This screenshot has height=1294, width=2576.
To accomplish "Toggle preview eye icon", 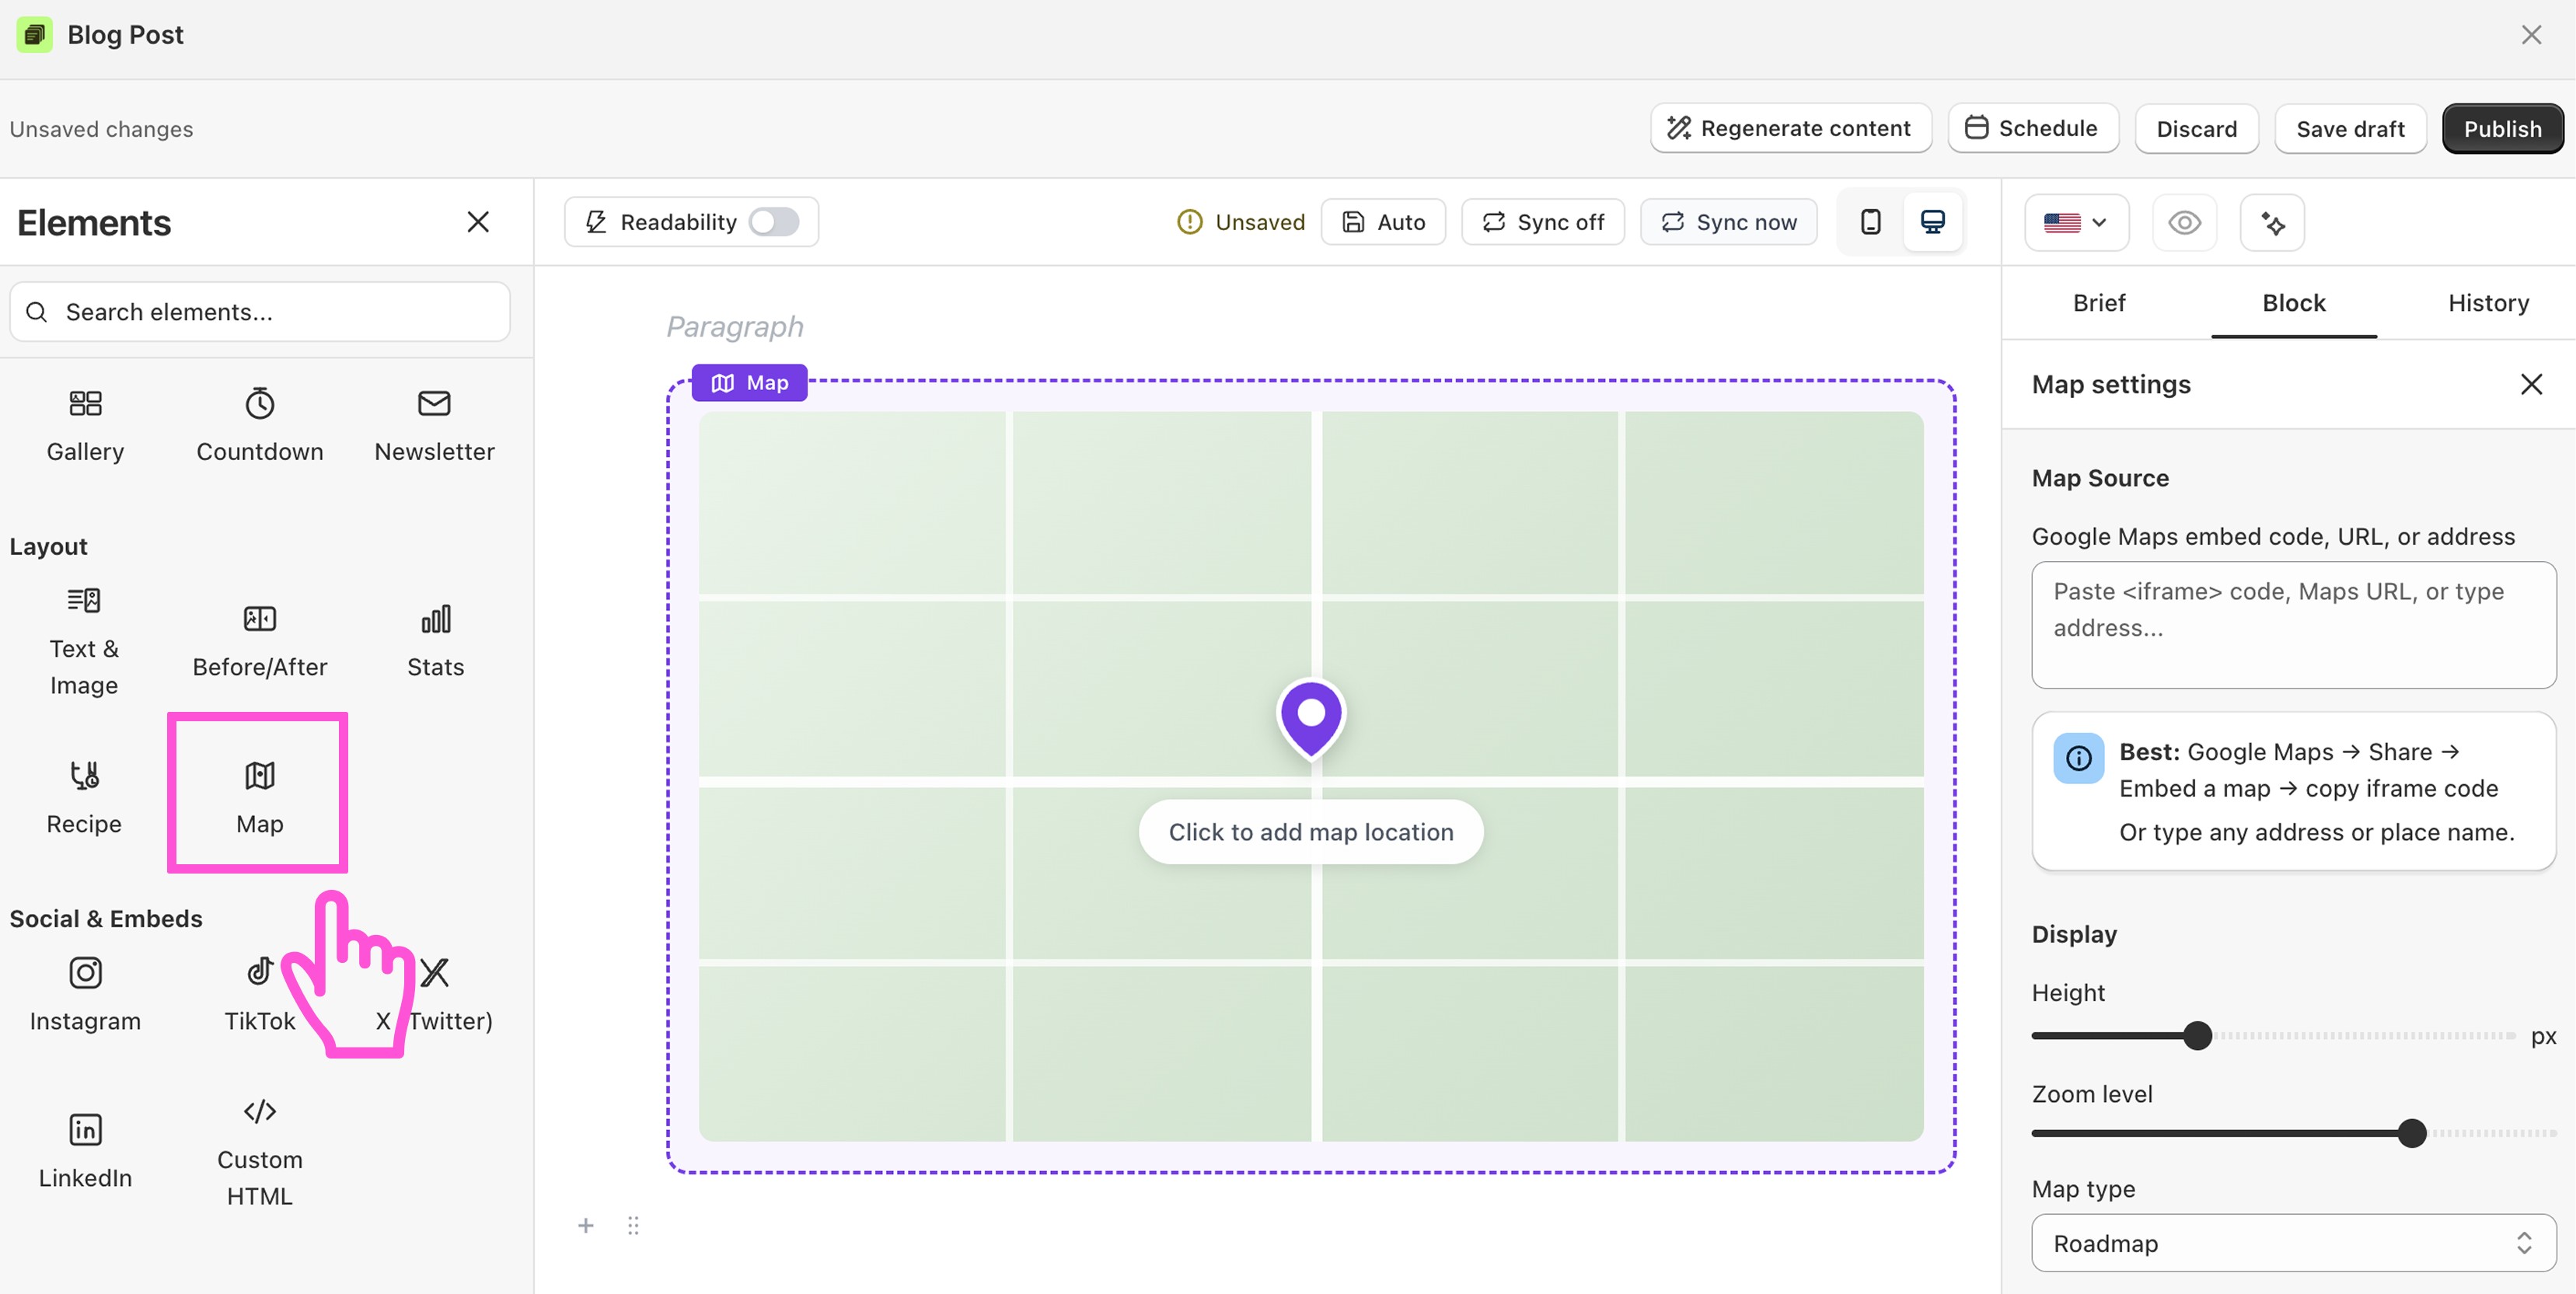I will point(2184,223).
